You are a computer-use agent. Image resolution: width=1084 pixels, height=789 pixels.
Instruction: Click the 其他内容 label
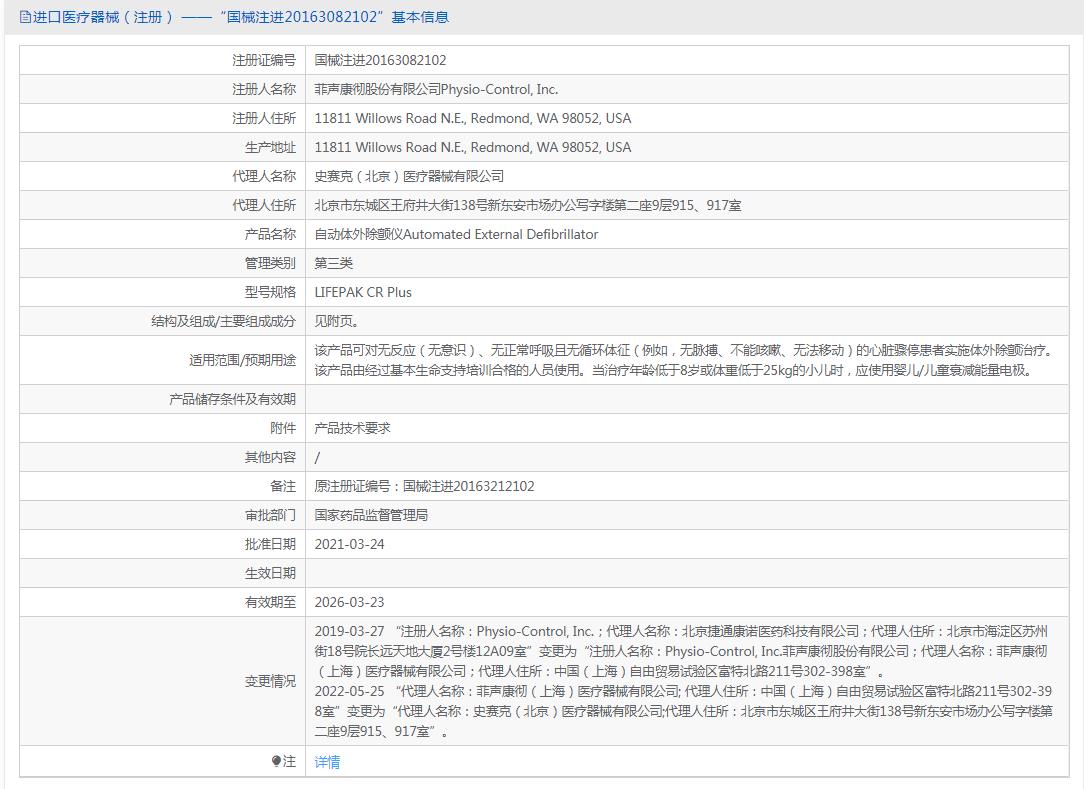tap(270, 457)
